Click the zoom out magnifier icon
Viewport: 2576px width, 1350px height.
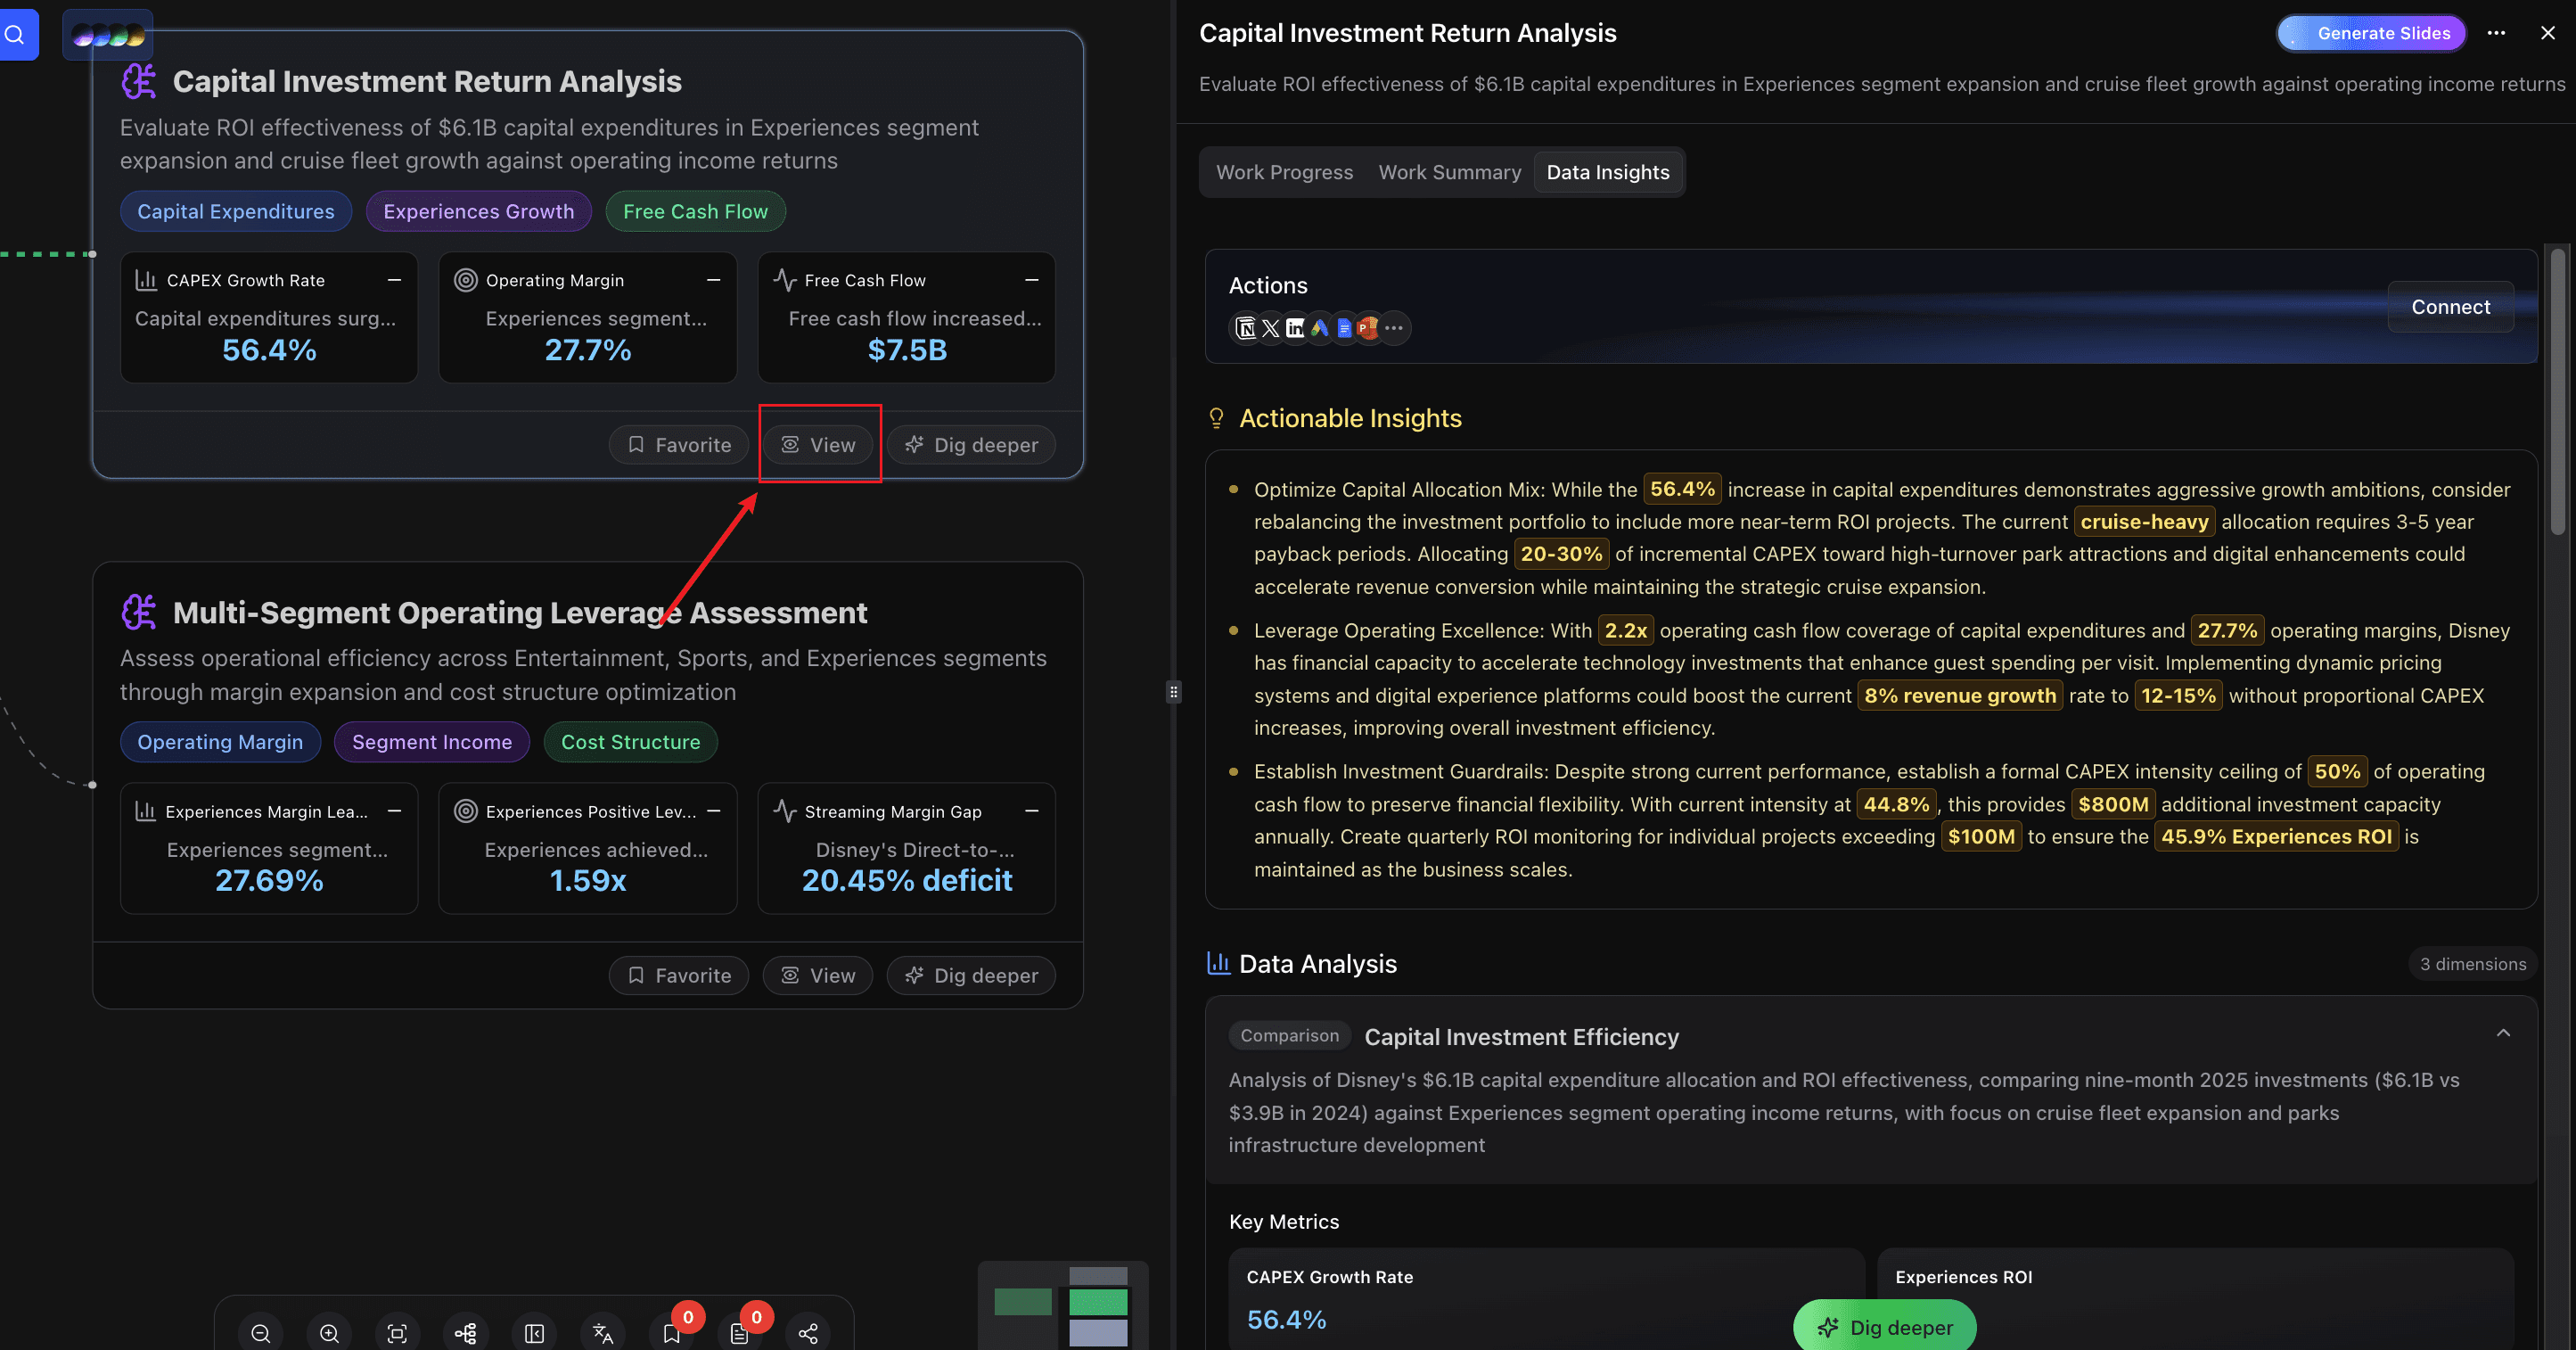point(261,1333)
